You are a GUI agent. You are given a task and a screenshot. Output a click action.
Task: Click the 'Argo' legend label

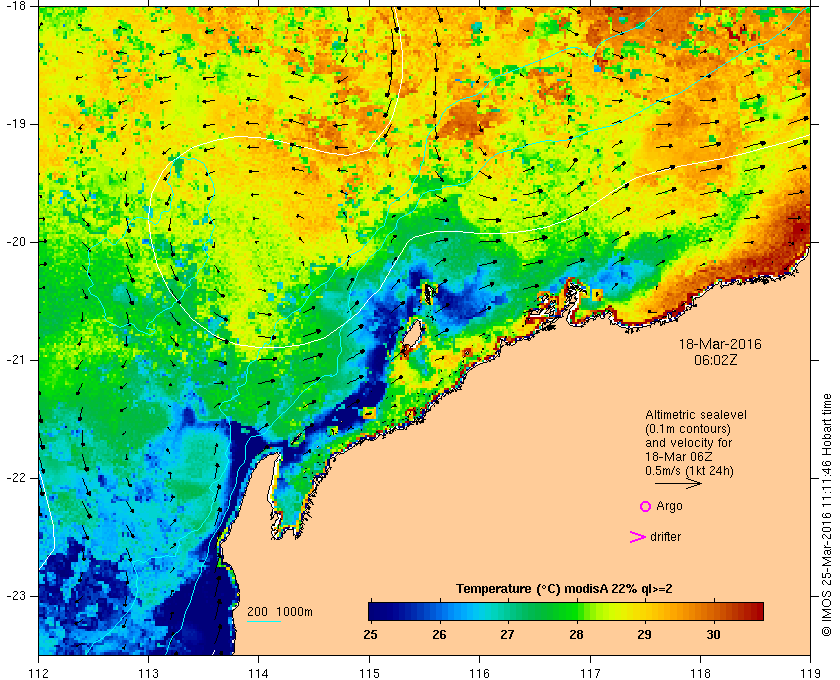pyautogui.click(x=669, y=506)
